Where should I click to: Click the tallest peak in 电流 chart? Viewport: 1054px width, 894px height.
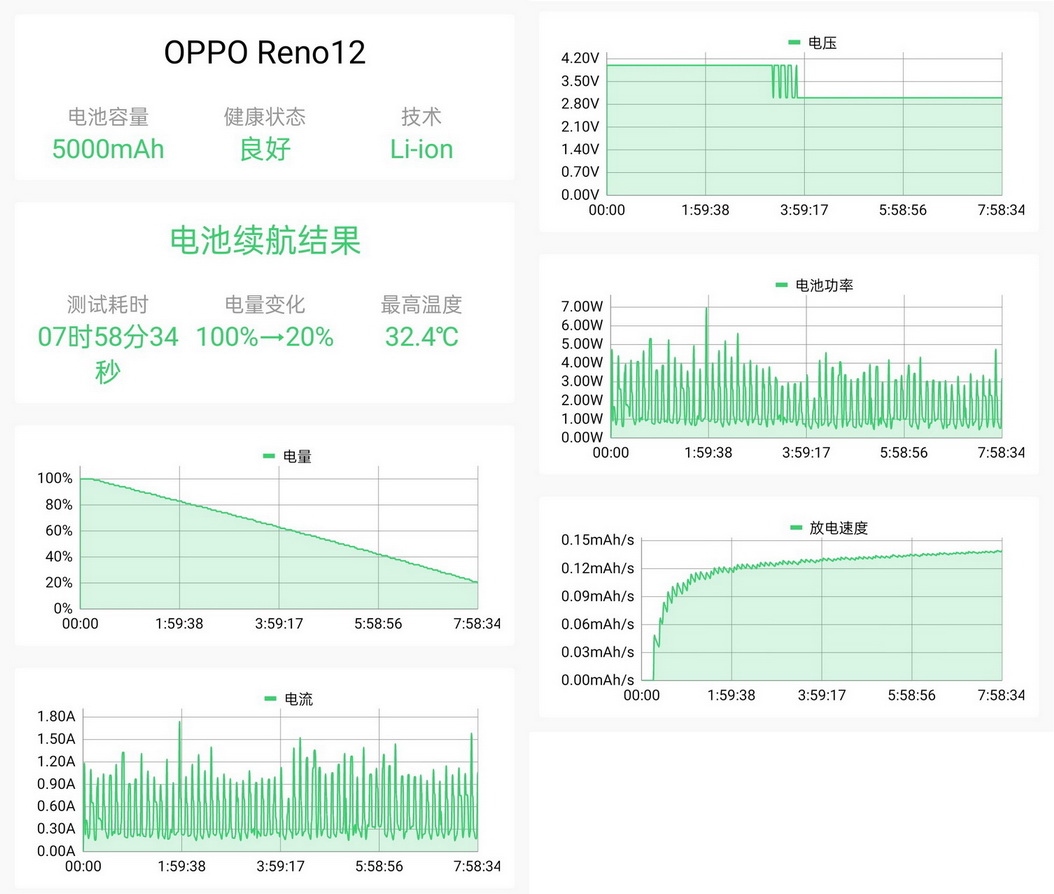[x=179, y=725]
